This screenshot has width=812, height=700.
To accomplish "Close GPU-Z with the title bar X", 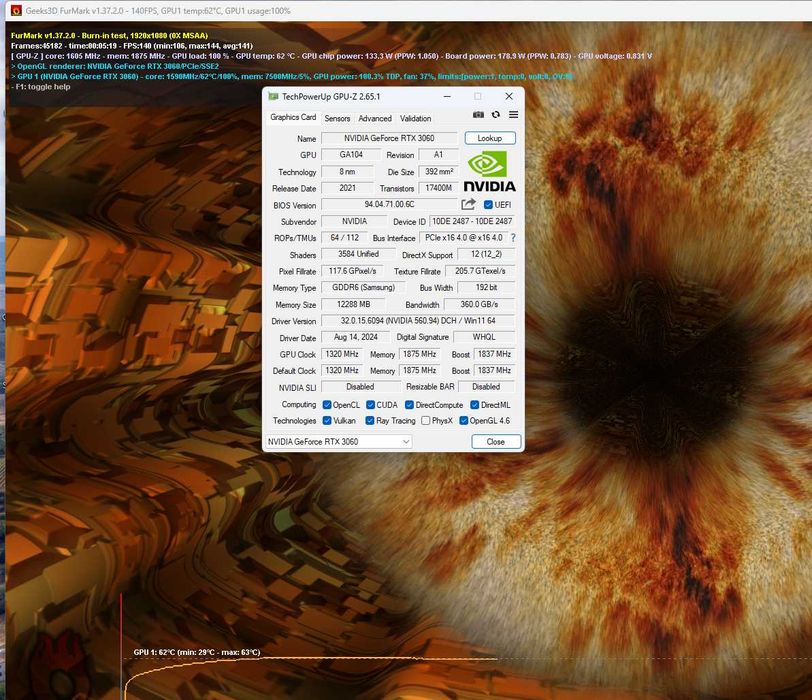I will point(509,96).
